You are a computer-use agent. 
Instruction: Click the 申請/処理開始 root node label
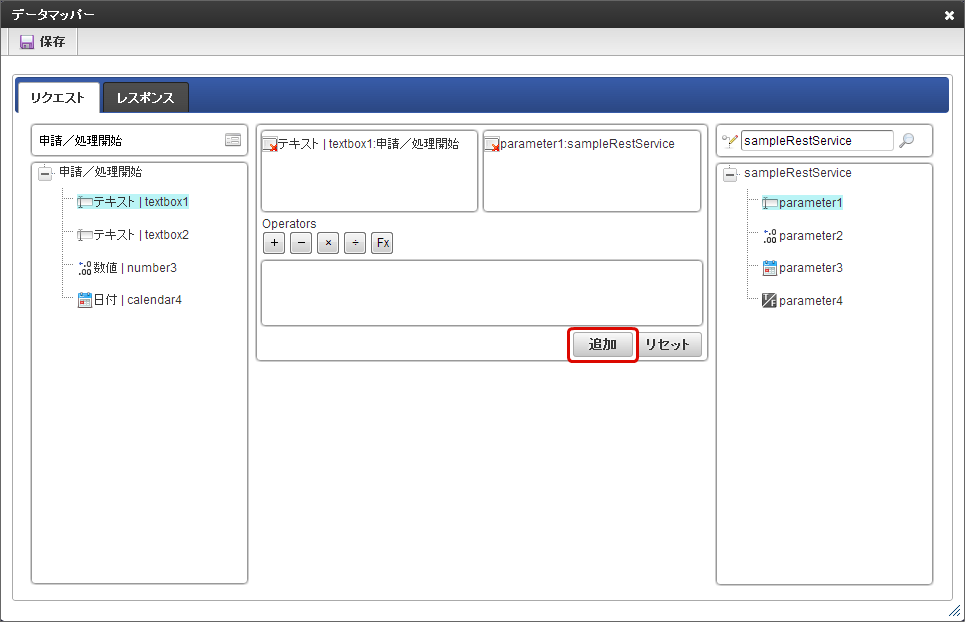point(101,172)
